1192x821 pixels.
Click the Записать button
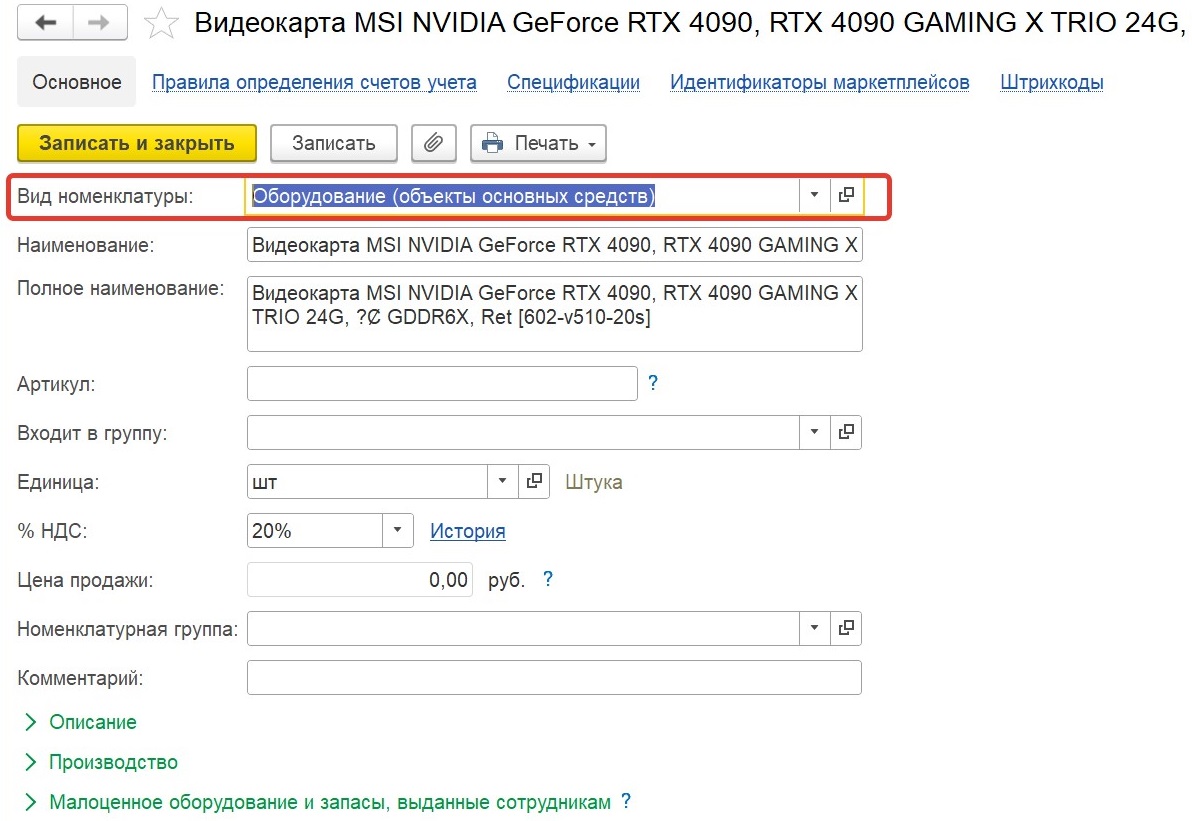[x=334, y=143]
